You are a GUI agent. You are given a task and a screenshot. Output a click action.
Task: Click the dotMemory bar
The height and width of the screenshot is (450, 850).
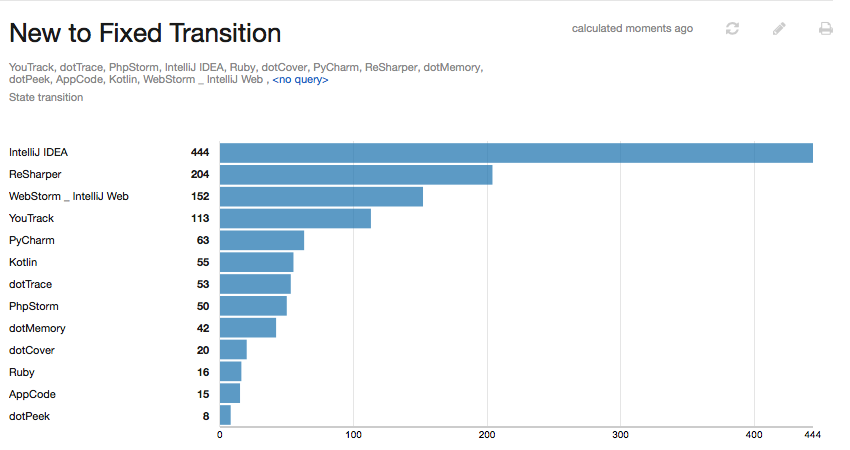[248, 328]
